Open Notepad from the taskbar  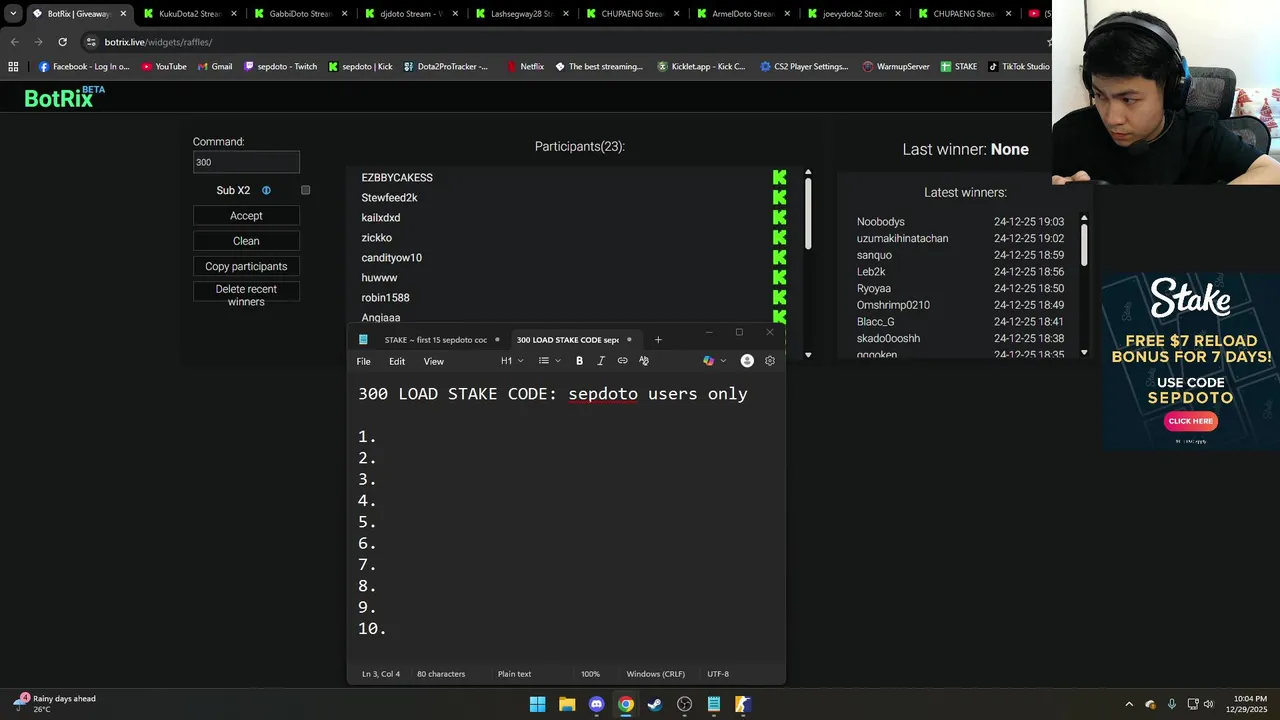click(714, 704)
